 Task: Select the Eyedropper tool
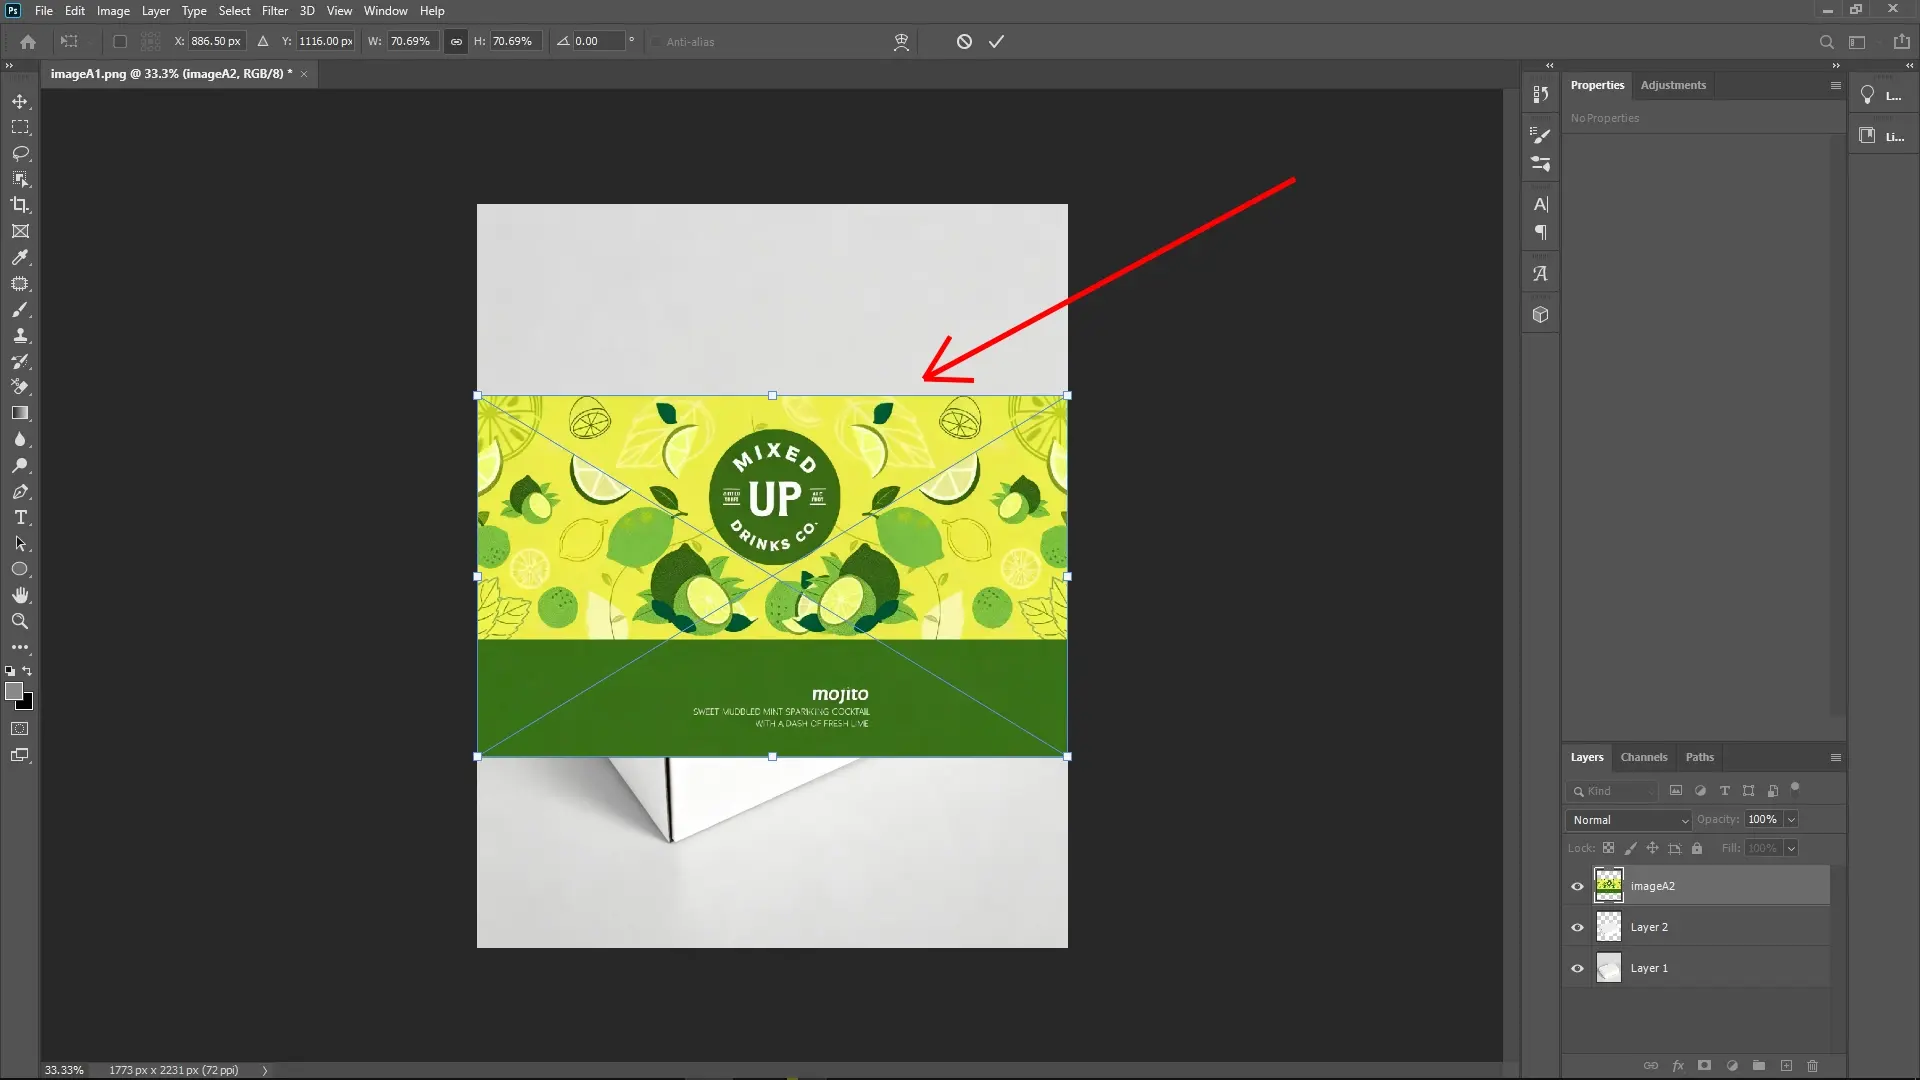(x=20, y=258)
